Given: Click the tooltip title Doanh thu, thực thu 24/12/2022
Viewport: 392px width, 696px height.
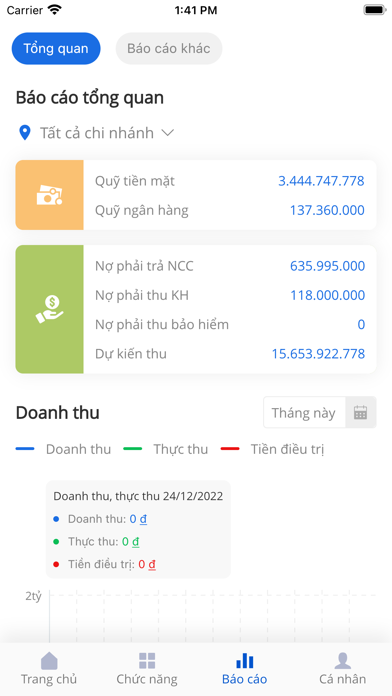Looking at the screenshot, I should (138, 496).
